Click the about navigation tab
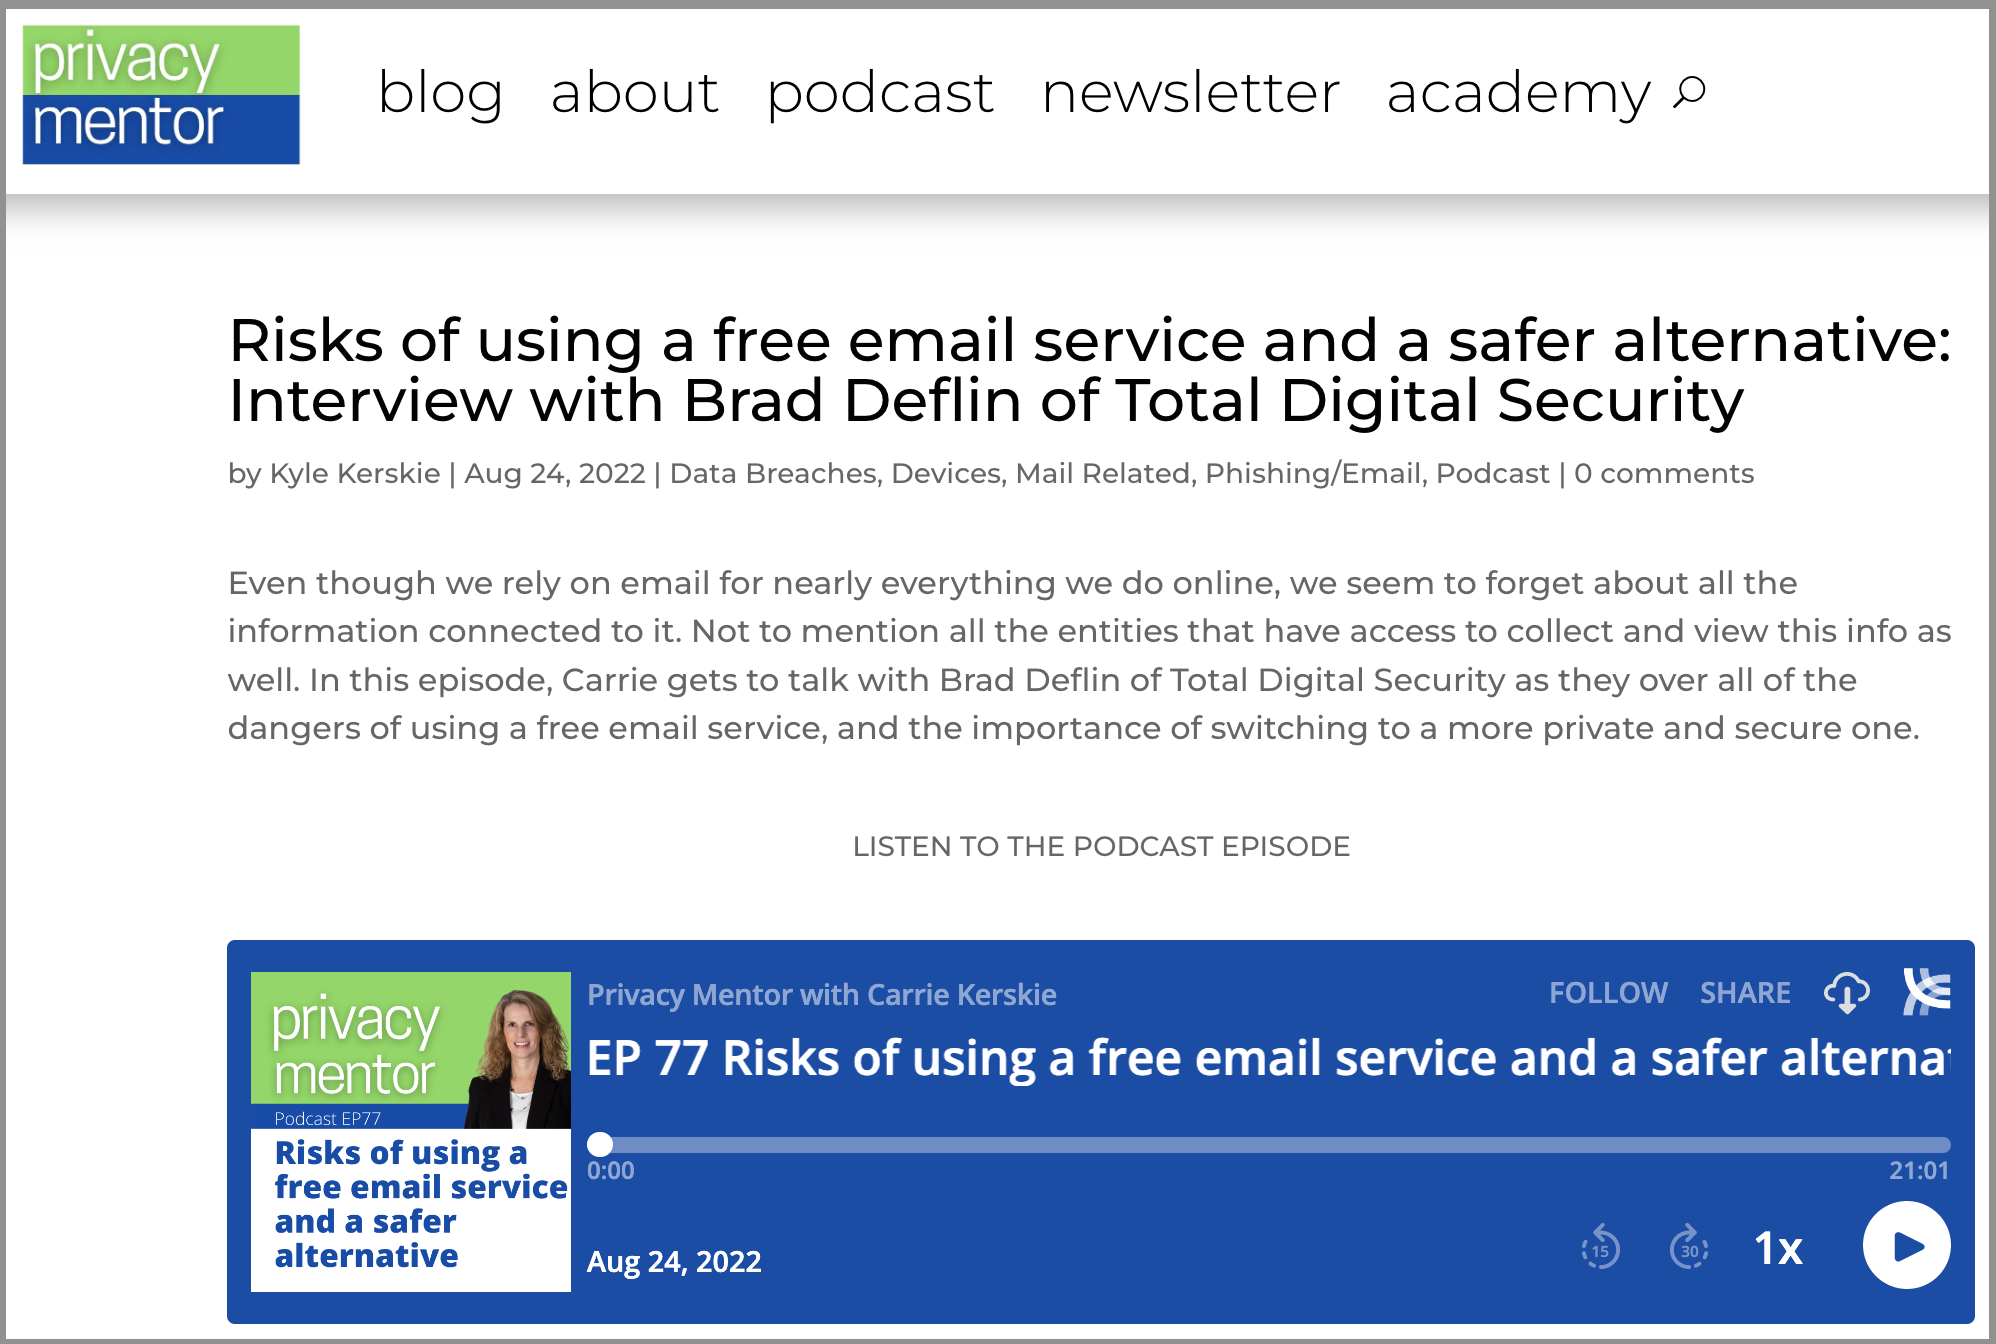The width and height of the screenshot is (1996, 1344). 633,93
